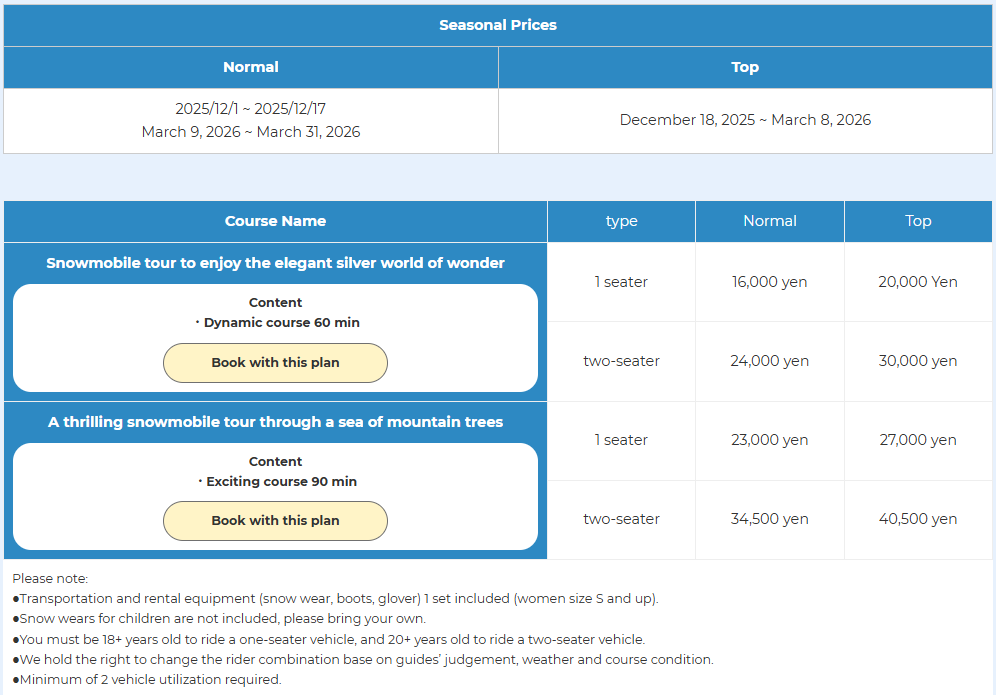996x695 pixels.
Task: Select the 'Exciting course 90 min' content text
Action: pyautogui.click(x=281, y=482)
